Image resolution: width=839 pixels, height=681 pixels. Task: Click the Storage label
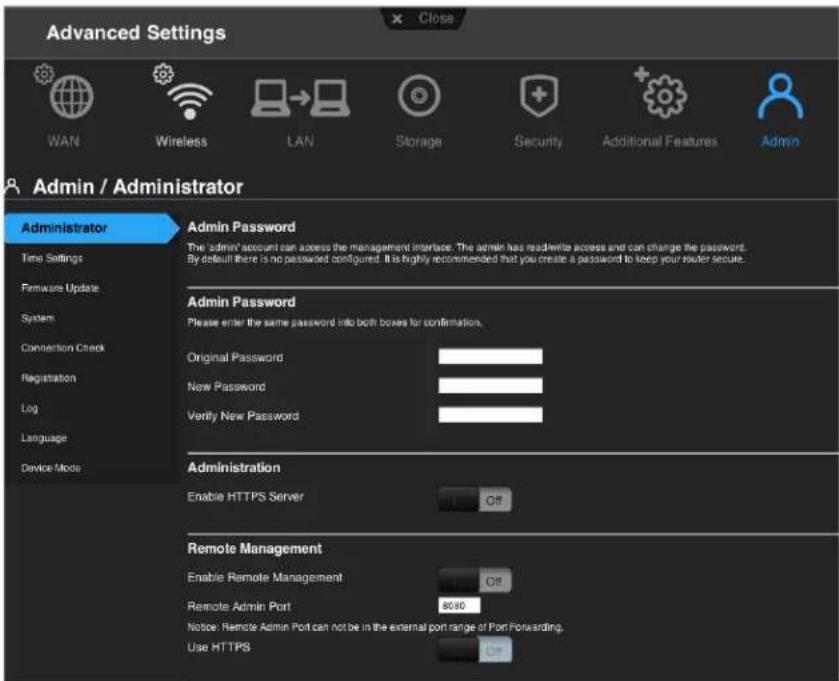[419, 142]
